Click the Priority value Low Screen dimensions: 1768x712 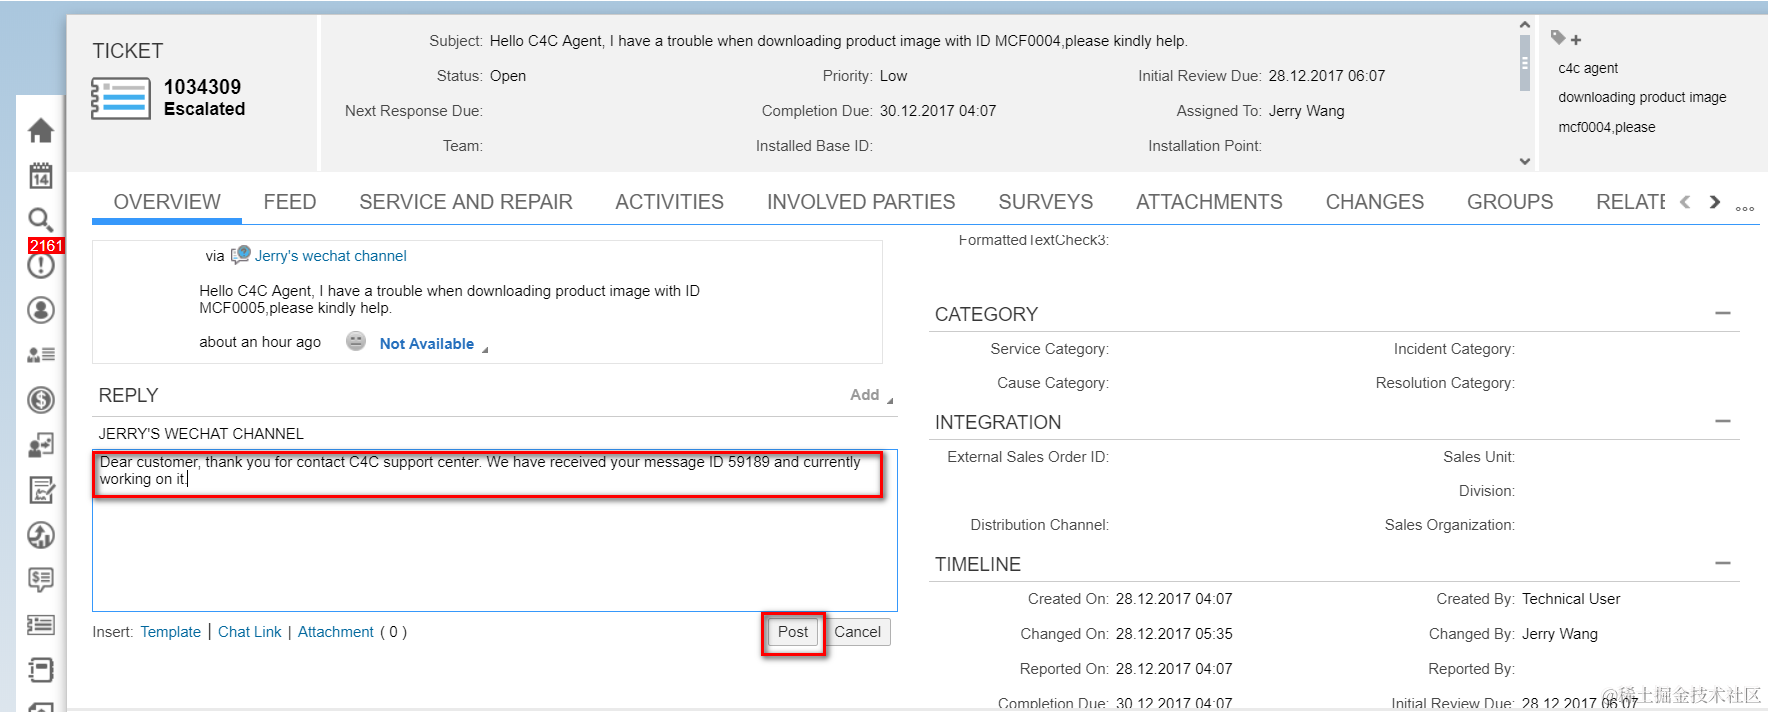coord(893,76)
